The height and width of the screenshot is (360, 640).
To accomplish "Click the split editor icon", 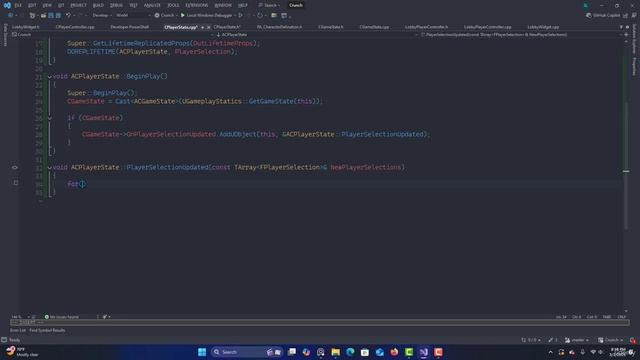I will pyautogui.click(x=626, y=35).
